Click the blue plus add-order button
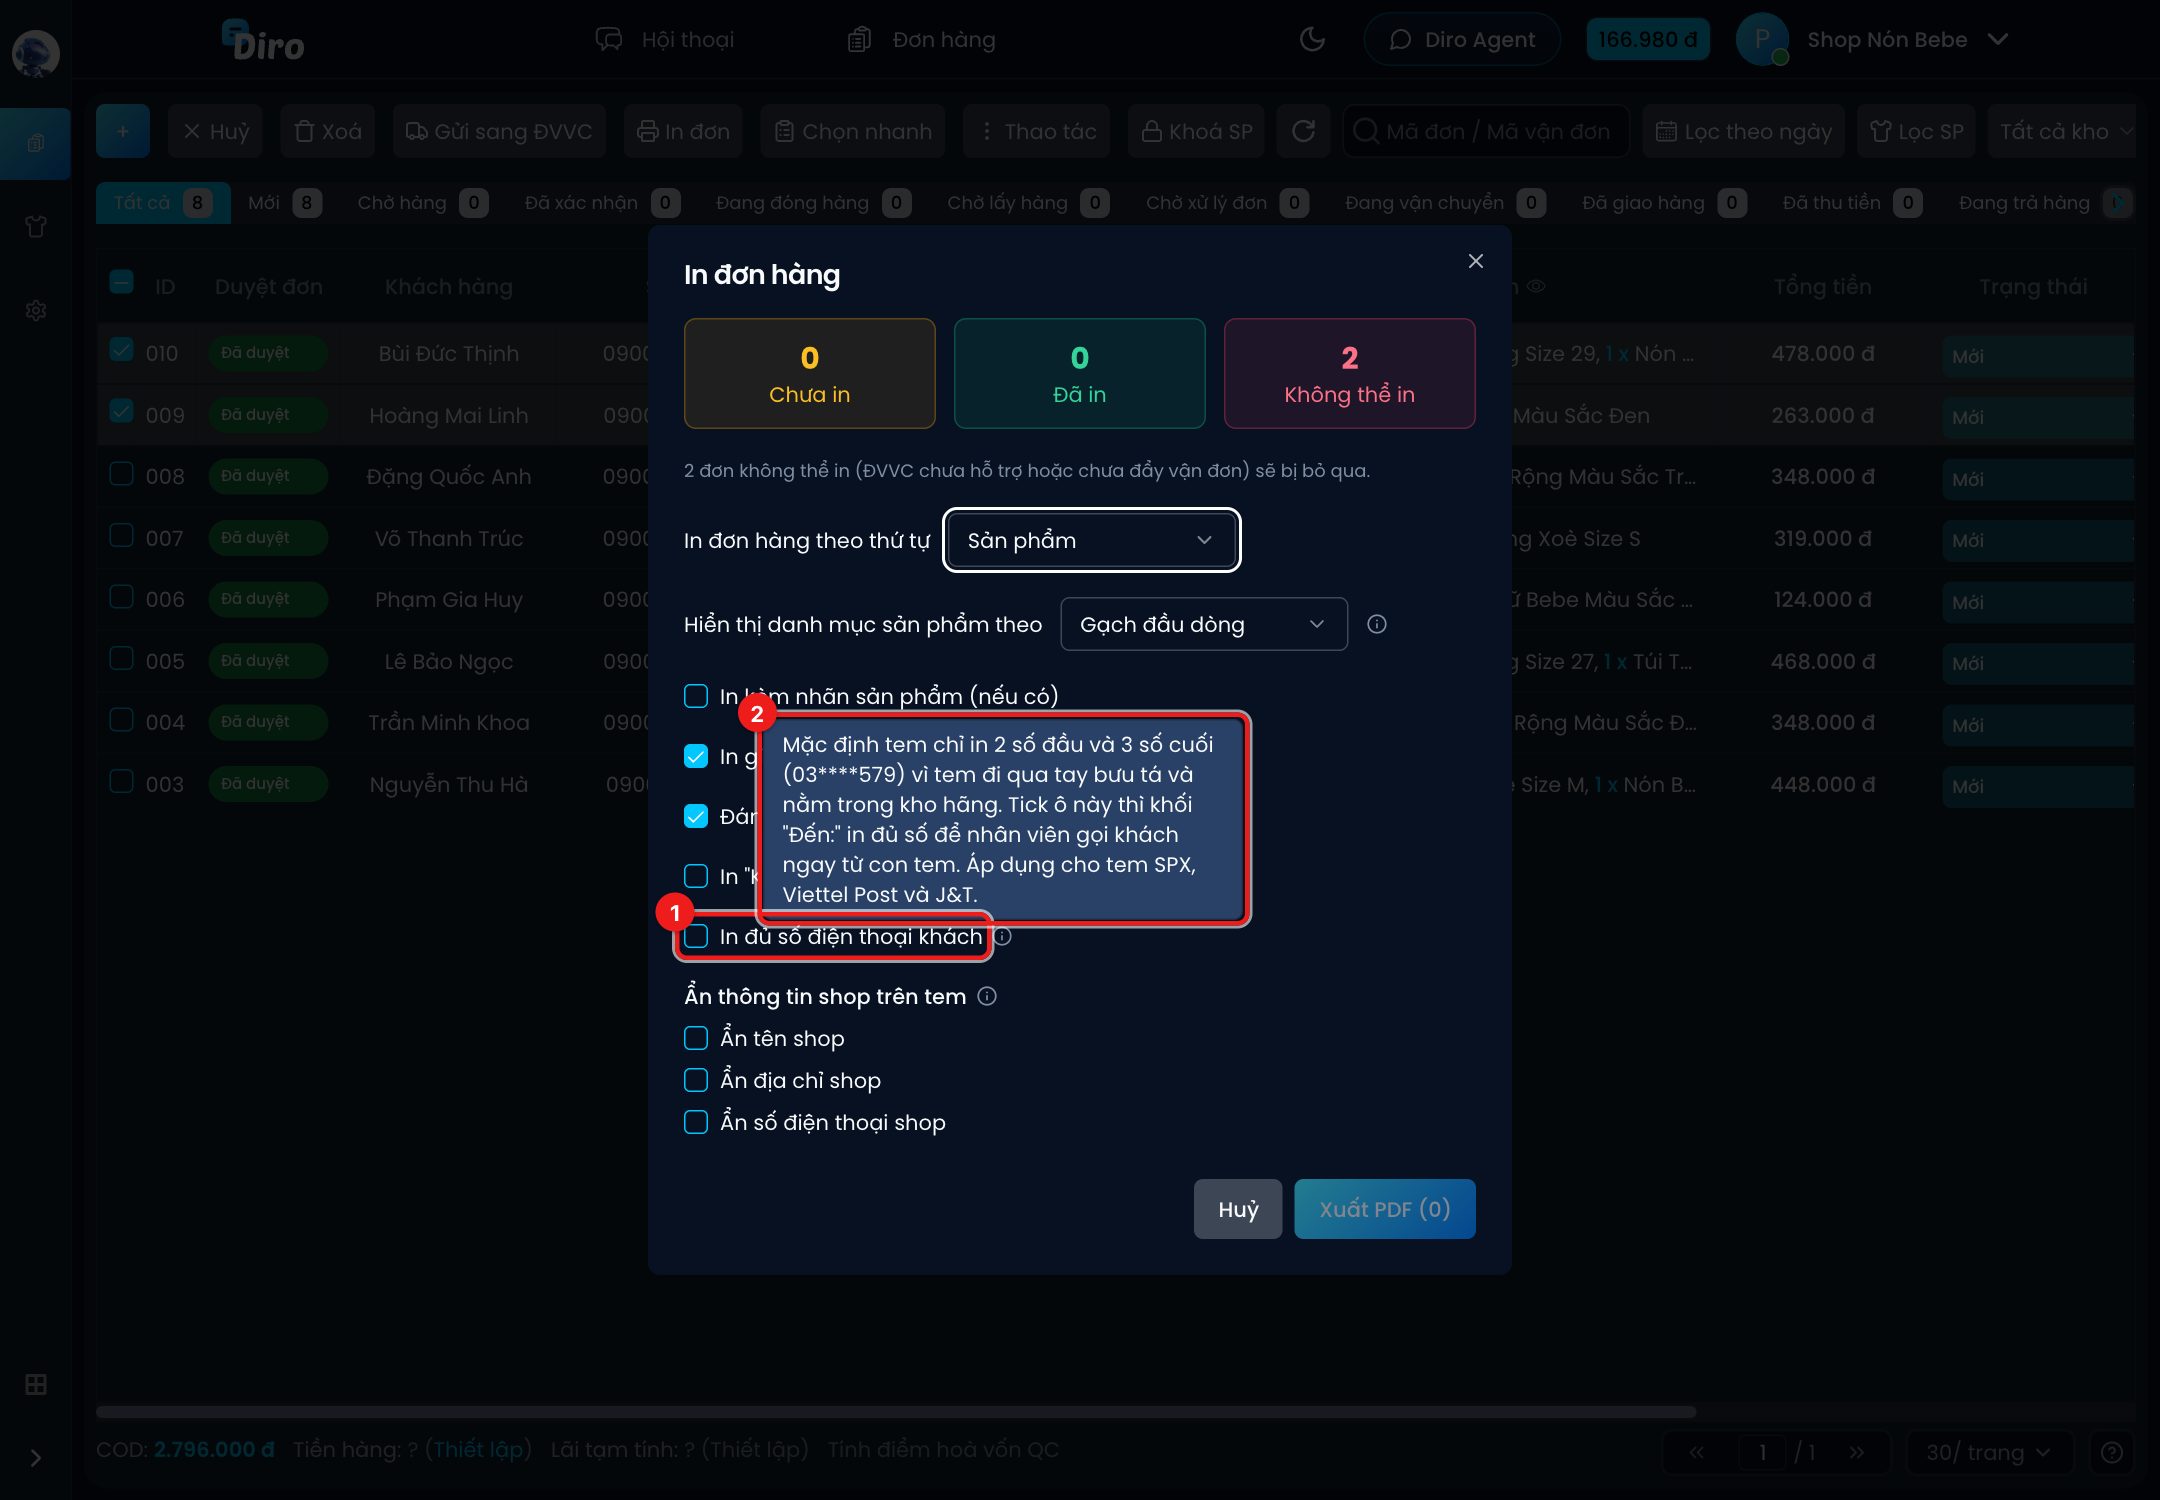 point(123,131)
